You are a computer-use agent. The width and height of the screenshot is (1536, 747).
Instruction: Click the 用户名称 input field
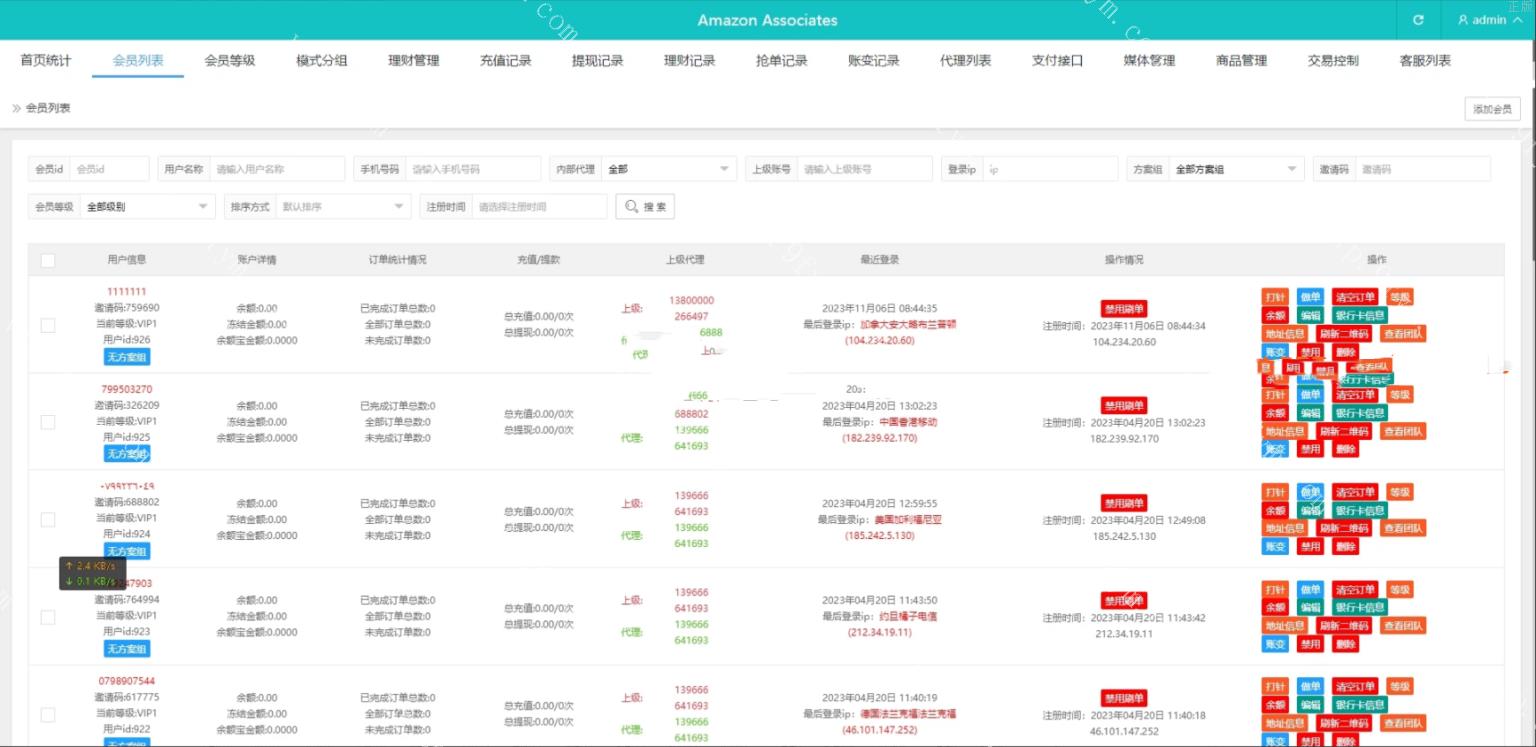pyautogui.click(x=275, y=170)
